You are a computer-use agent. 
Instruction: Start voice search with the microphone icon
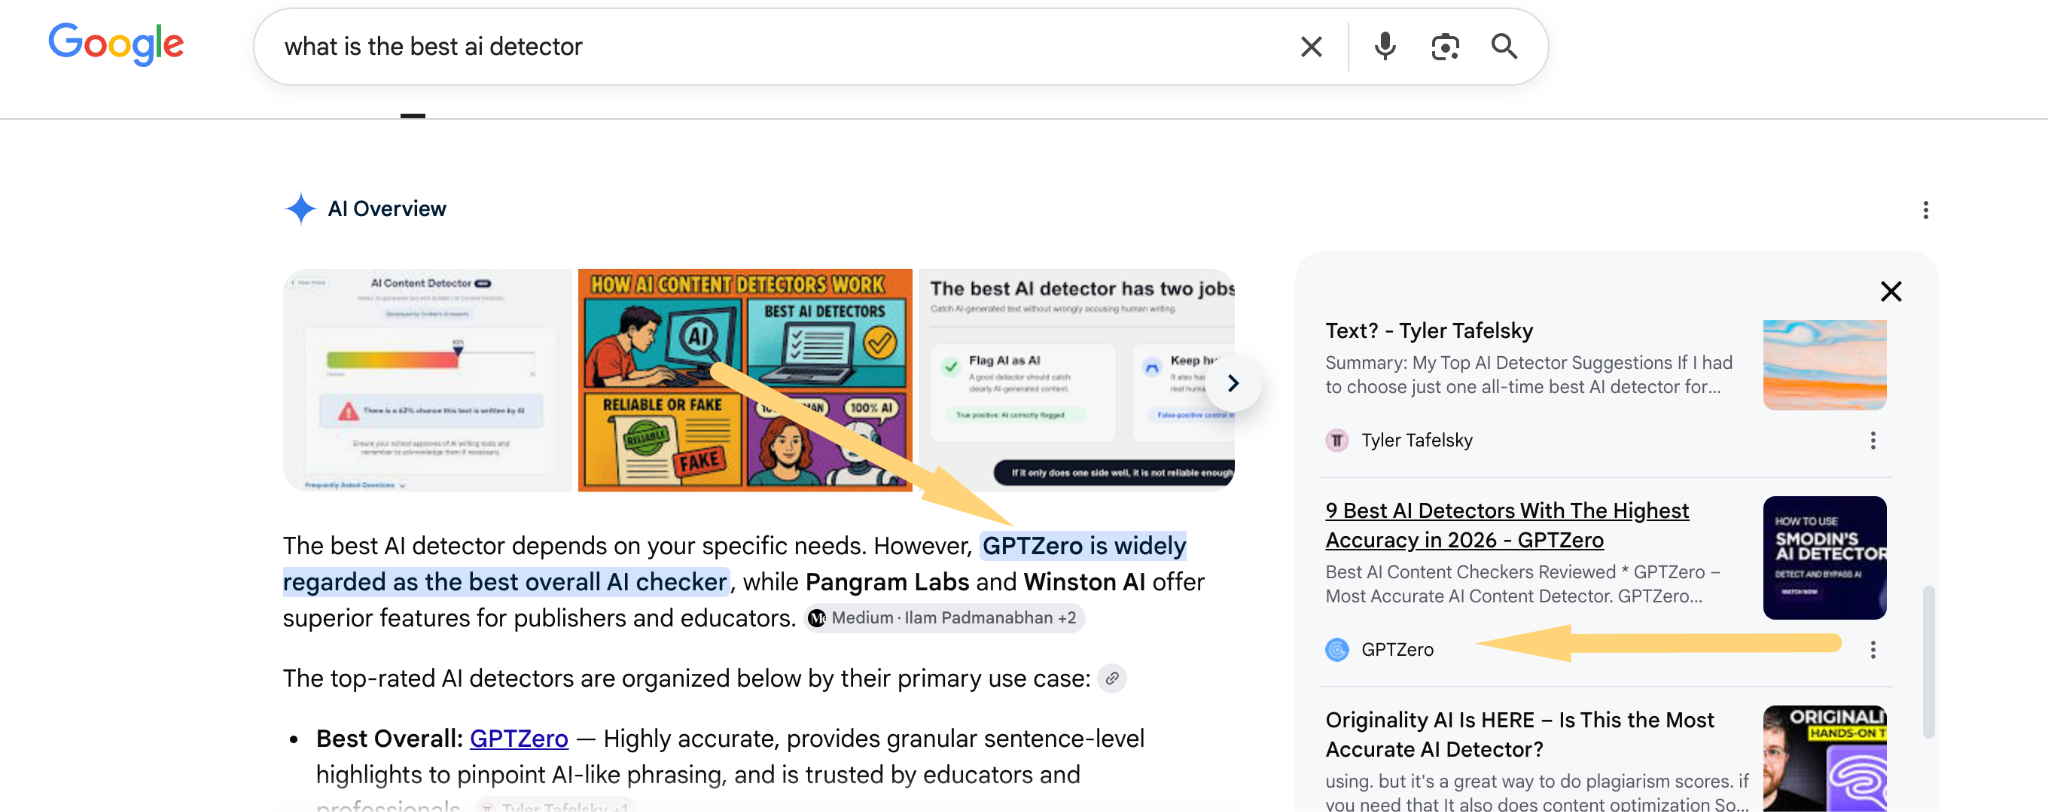click(x=1385, y=47)
